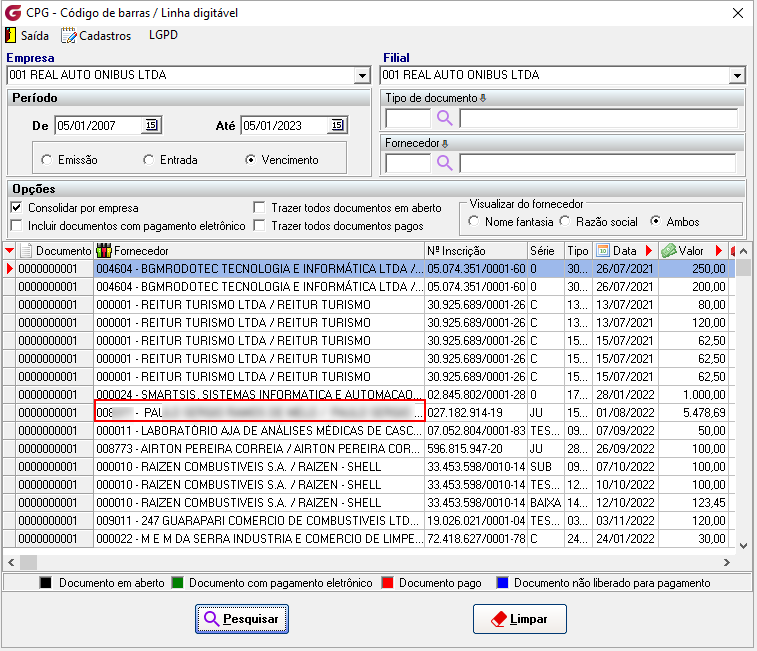Click red arrow next to Data header

pos(649,251)
